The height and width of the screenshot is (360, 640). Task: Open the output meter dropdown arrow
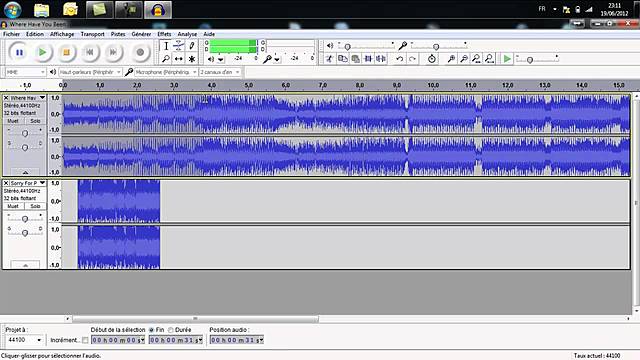(220, 60)
